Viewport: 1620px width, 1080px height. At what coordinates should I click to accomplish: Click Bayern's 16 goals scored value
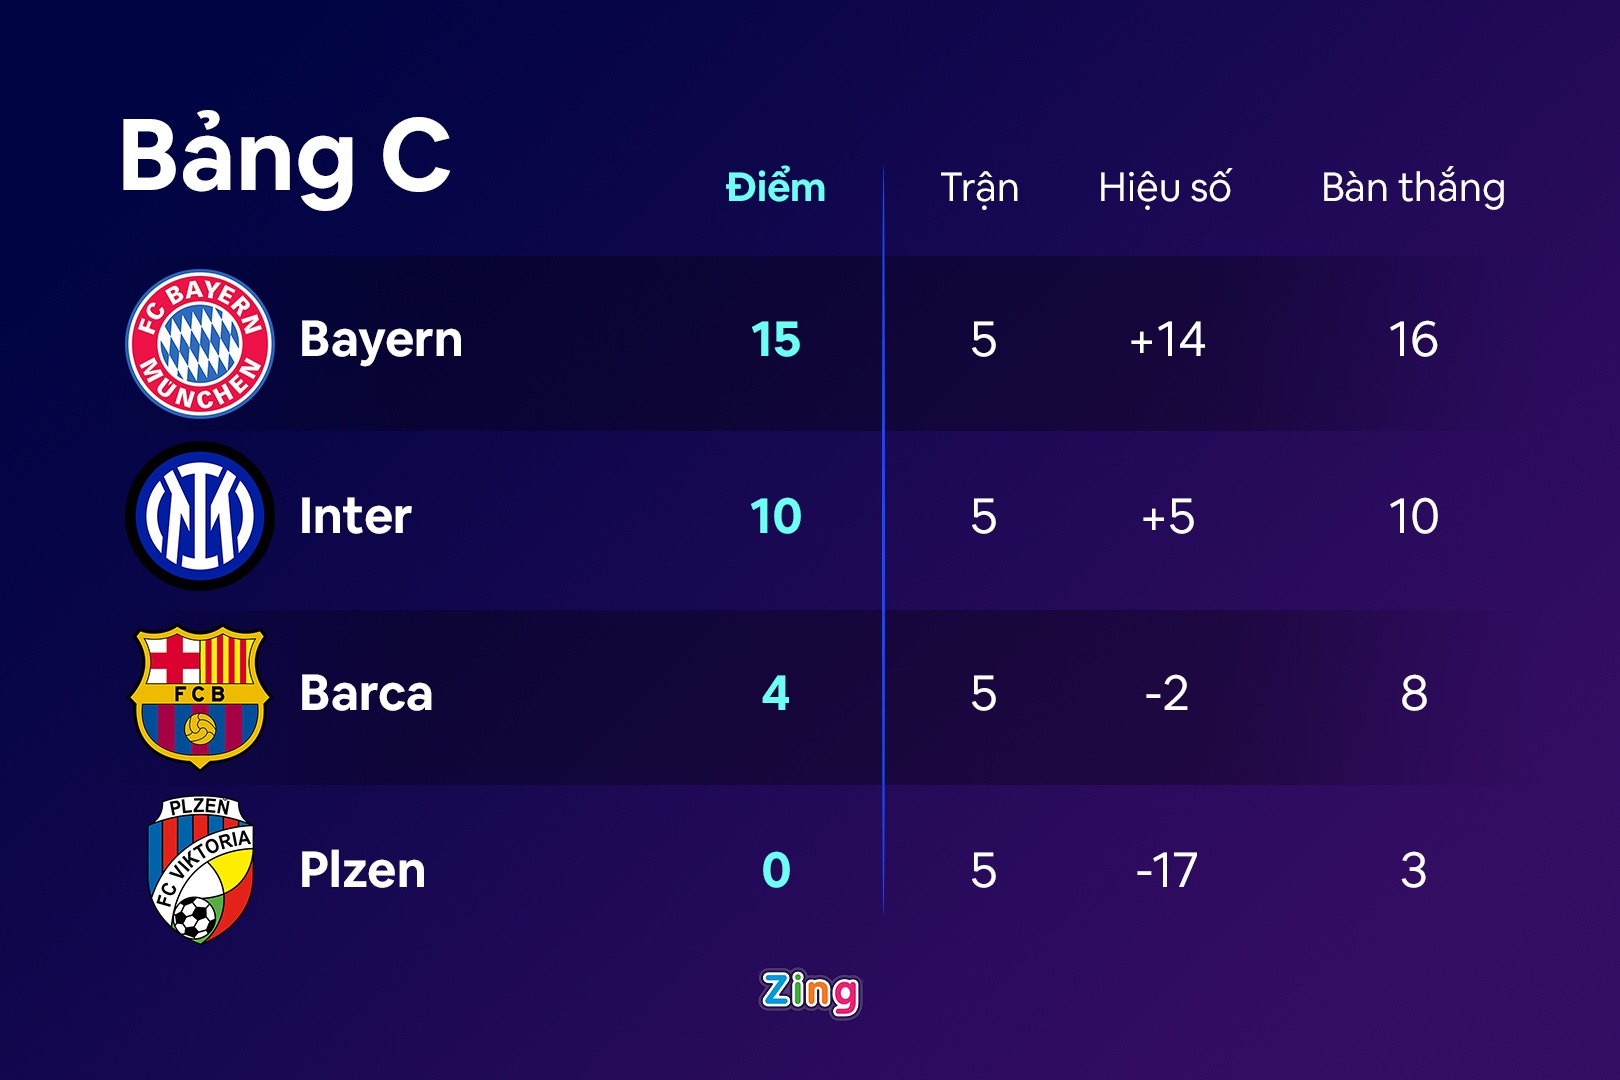pyautogui.click(x=1413, y=340)
